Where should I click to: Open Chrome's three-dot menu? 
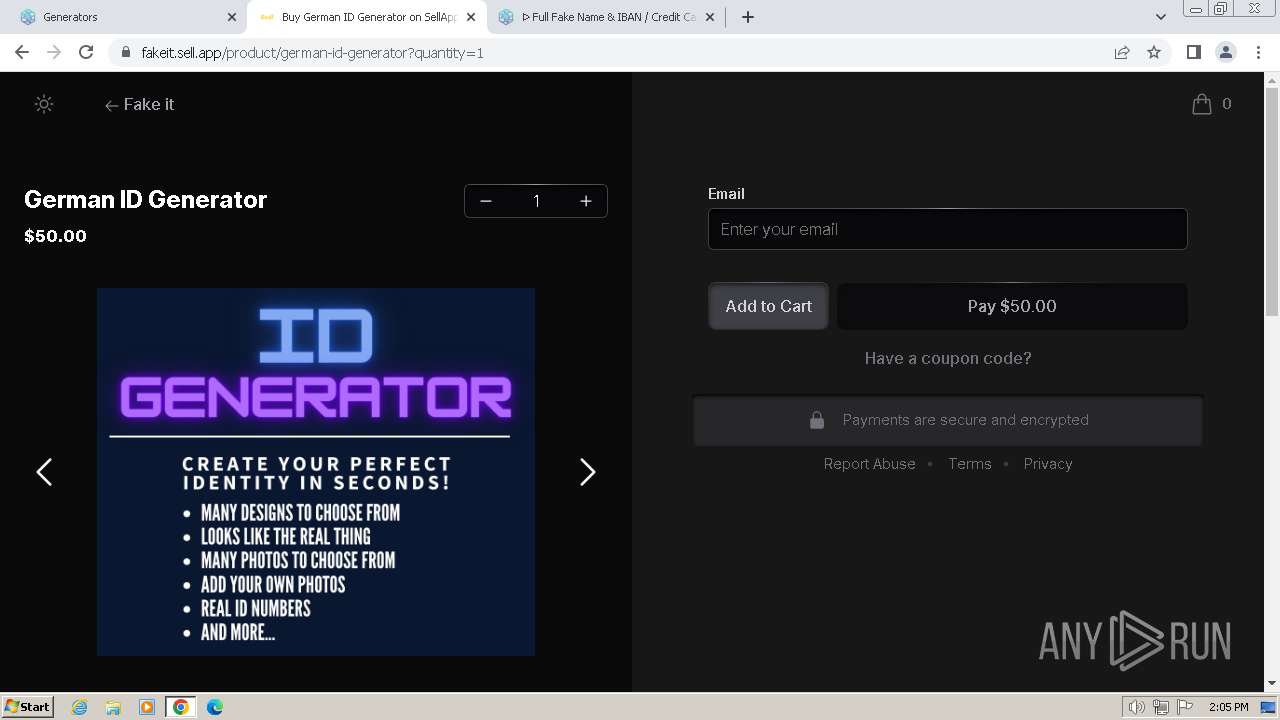click(x=1259, y=52)
